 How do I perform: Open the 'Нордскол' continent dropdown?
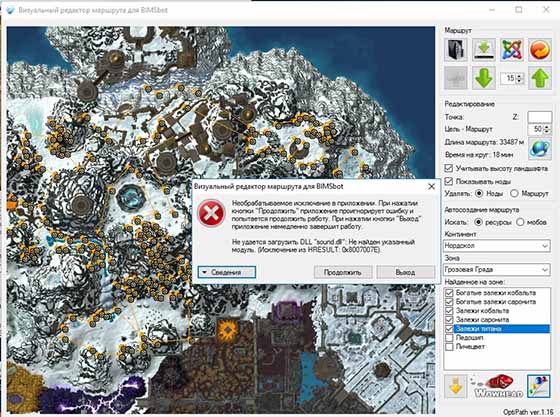click(x=496, y=246)
